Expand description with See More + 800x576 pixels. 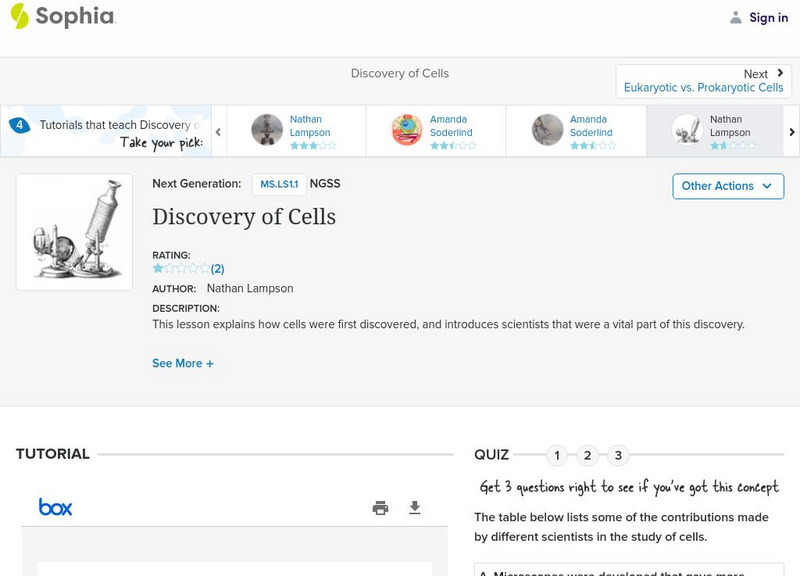183,364
